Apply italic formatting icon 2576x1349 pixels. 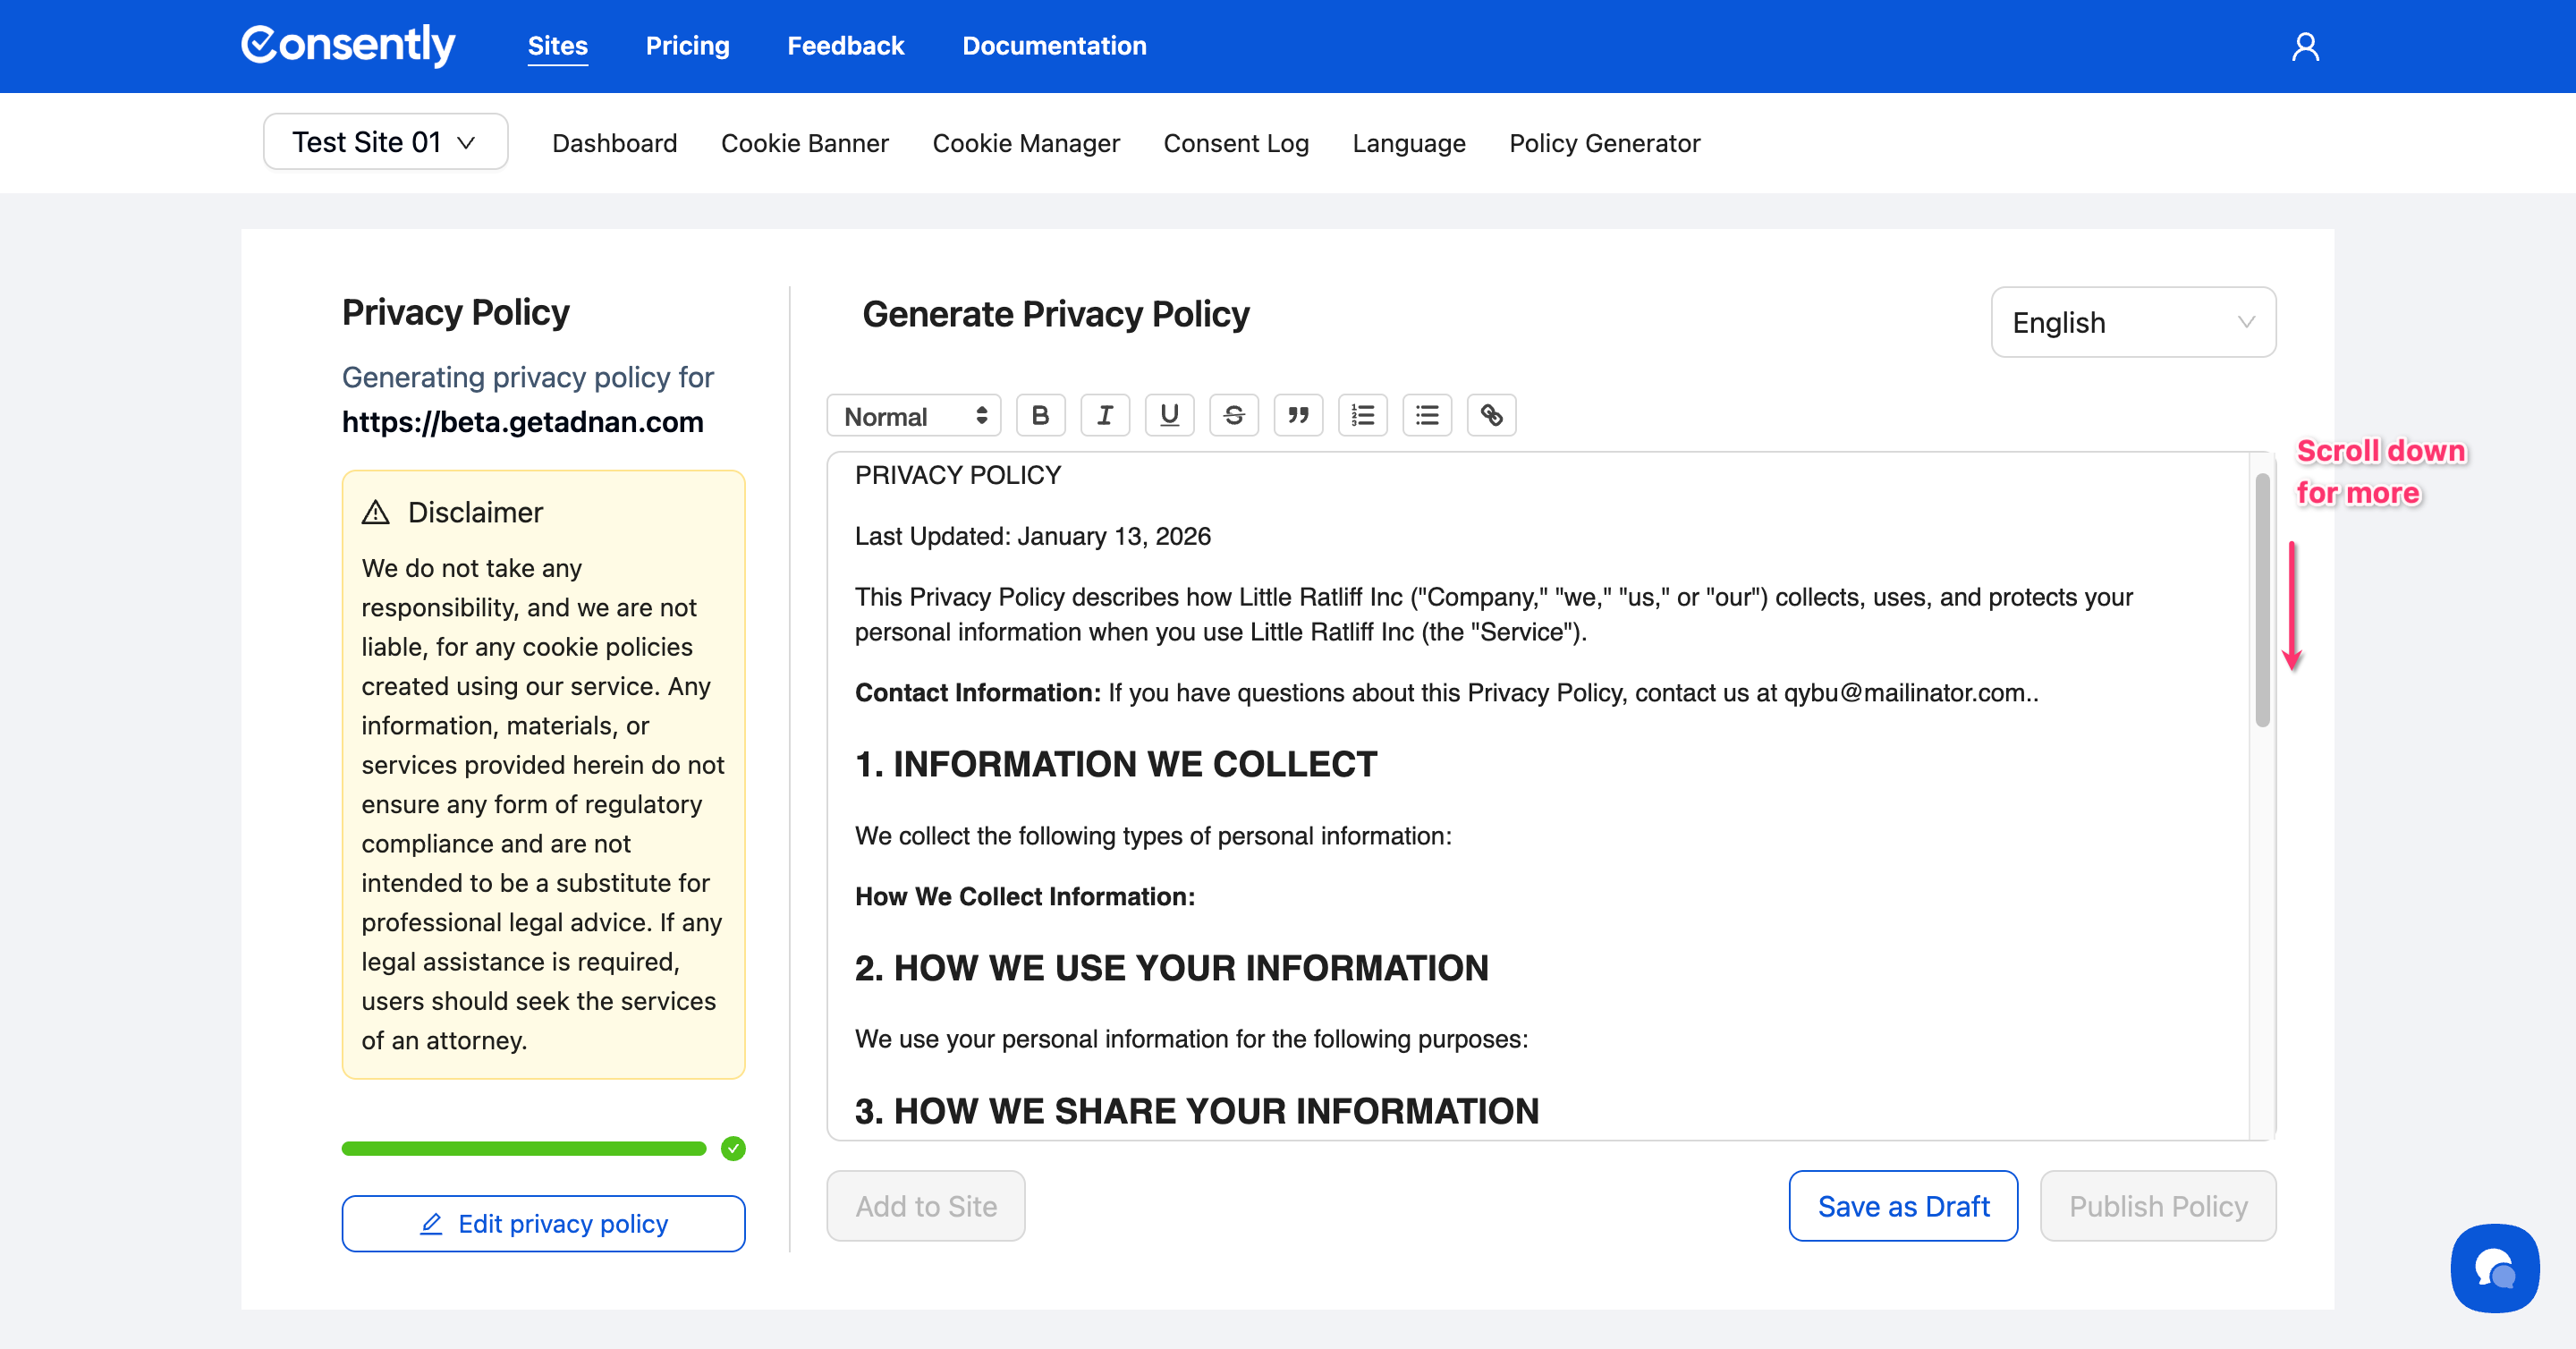1105,415
